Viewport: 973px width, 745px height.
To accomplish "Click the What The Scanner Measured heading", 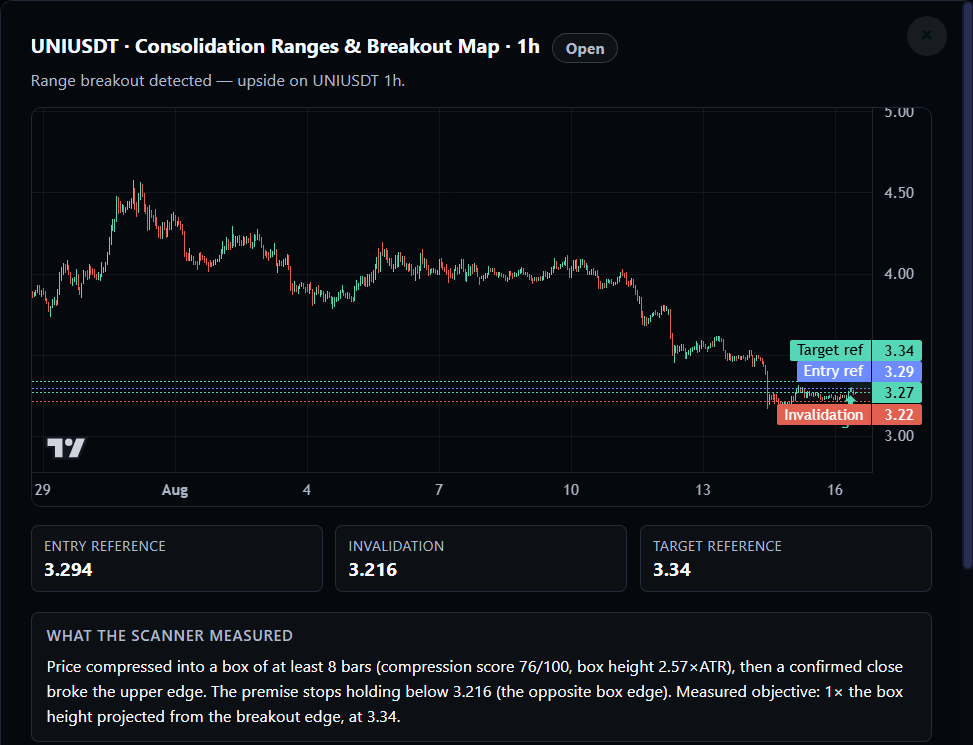I will [169, 636].
